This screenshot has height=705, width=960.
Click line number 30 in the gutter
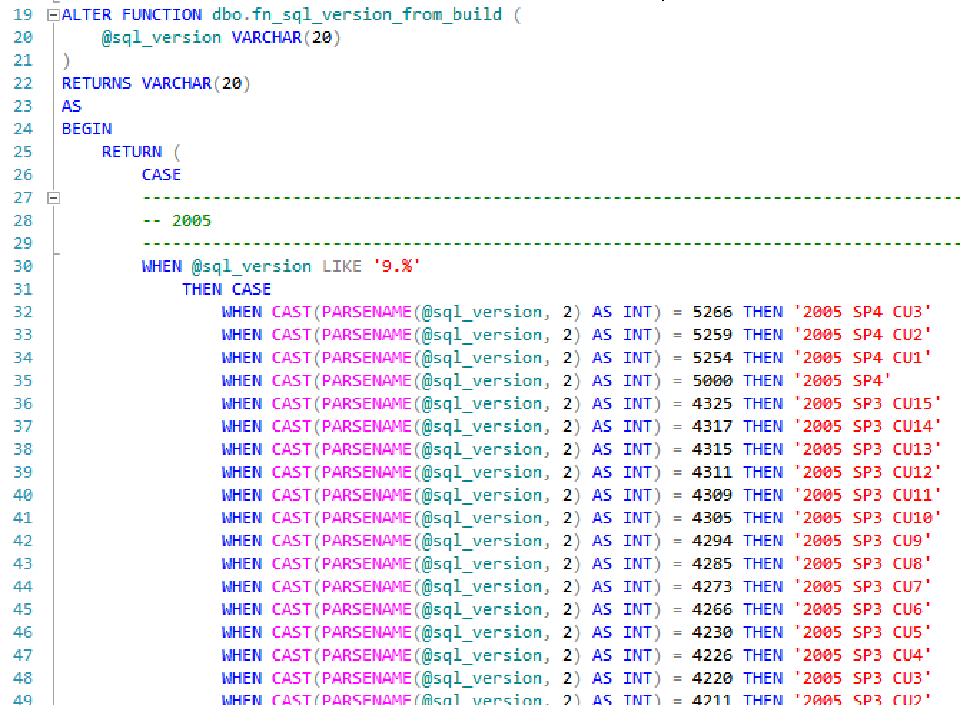click(x=22, y=266)
